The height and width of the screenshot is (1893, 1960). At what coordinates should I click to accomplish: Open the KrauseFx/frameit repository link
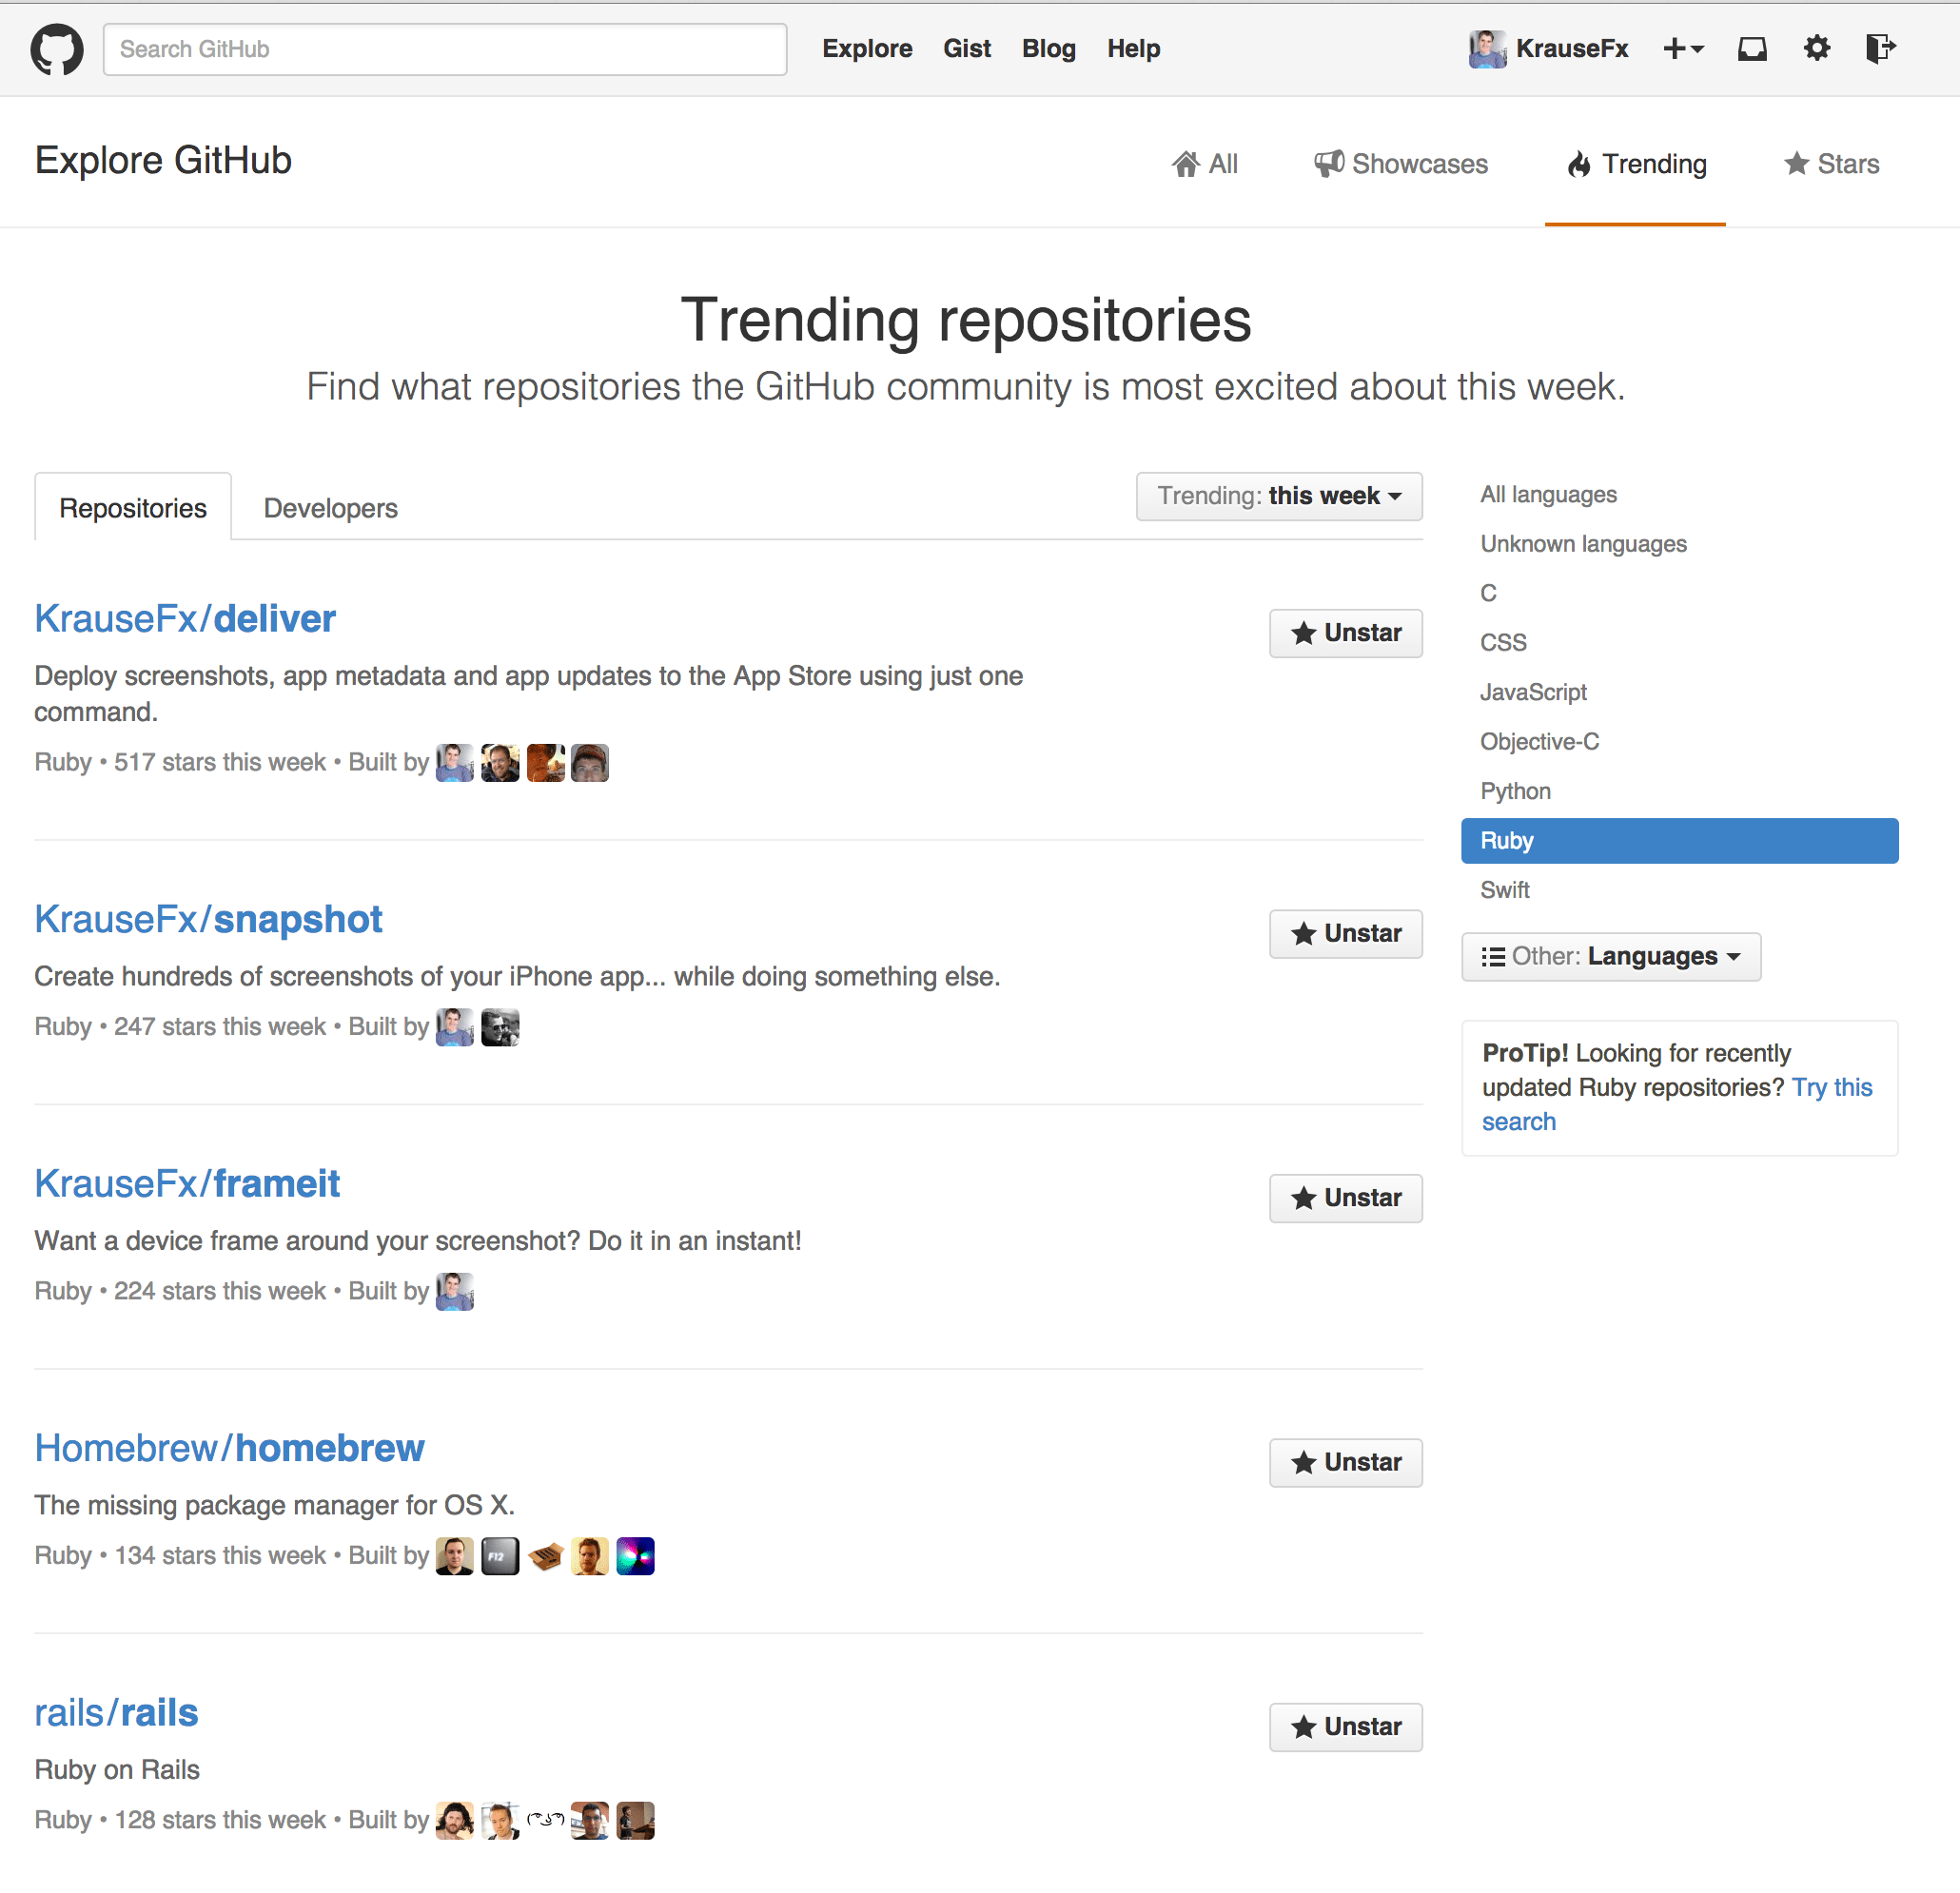187,1183
